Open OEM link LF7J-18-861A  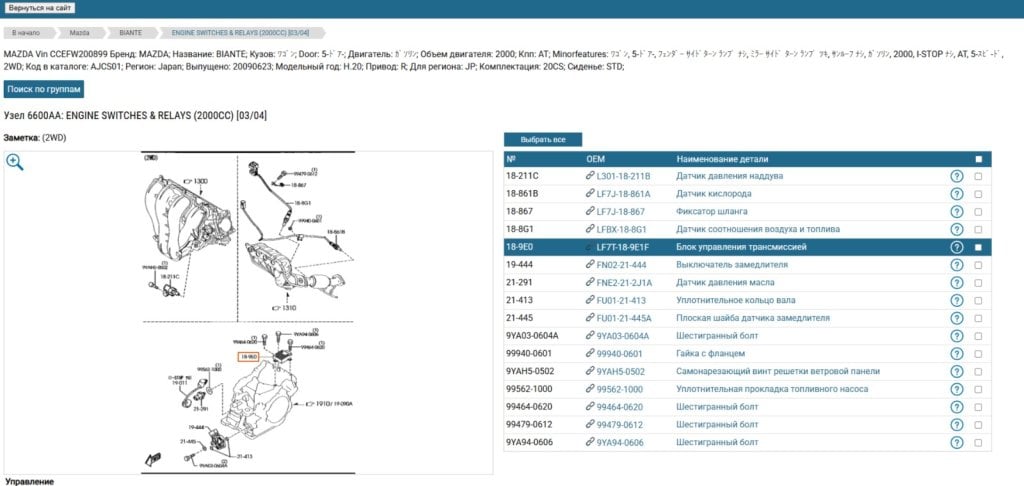[624, 194]
